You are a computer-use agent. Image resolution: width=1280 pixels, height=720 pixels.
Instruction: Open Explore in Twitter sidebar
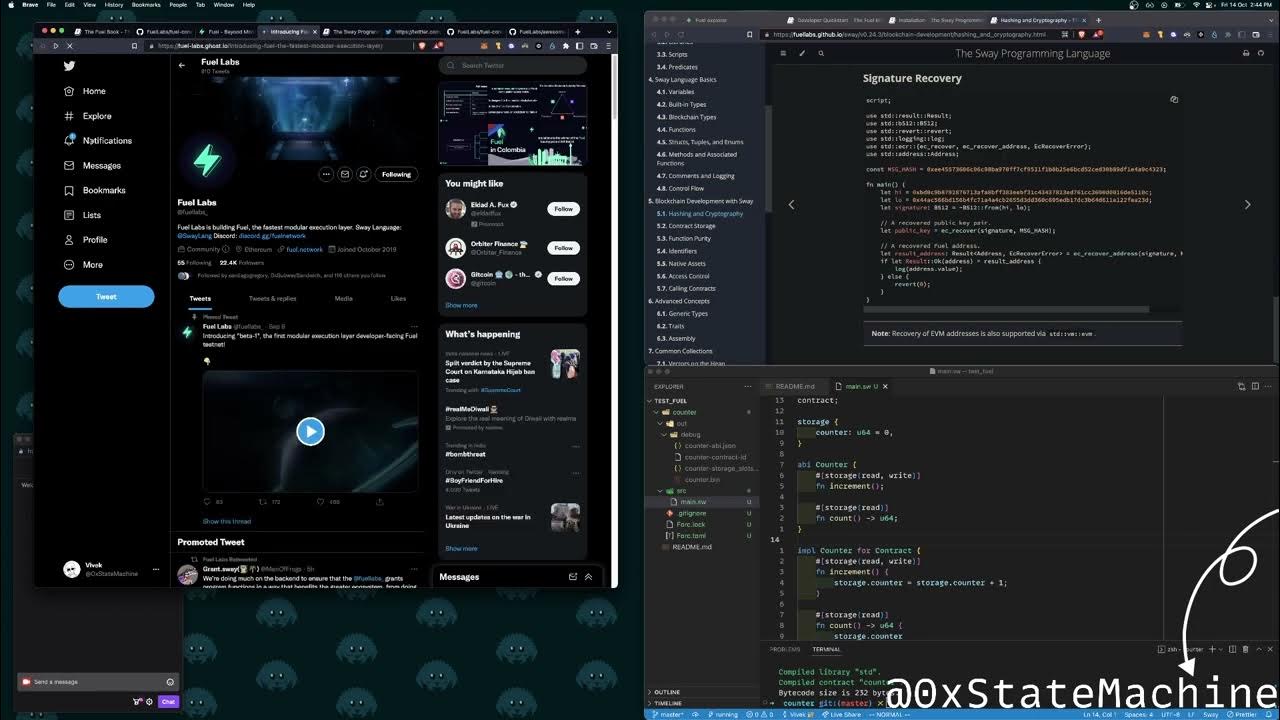pyautogui.click(x=88, y=116)
